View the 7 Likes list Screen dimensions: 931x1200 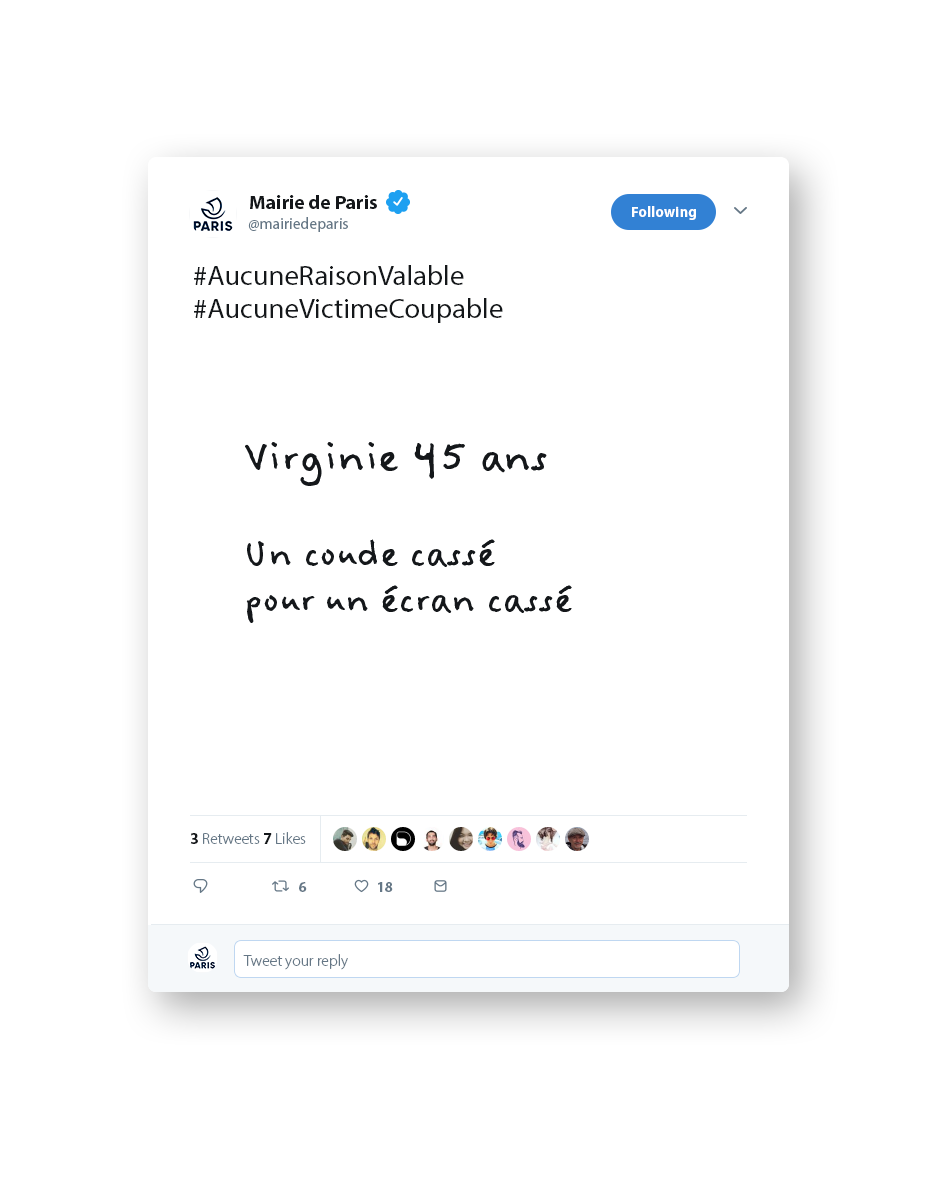click(284, 839)
